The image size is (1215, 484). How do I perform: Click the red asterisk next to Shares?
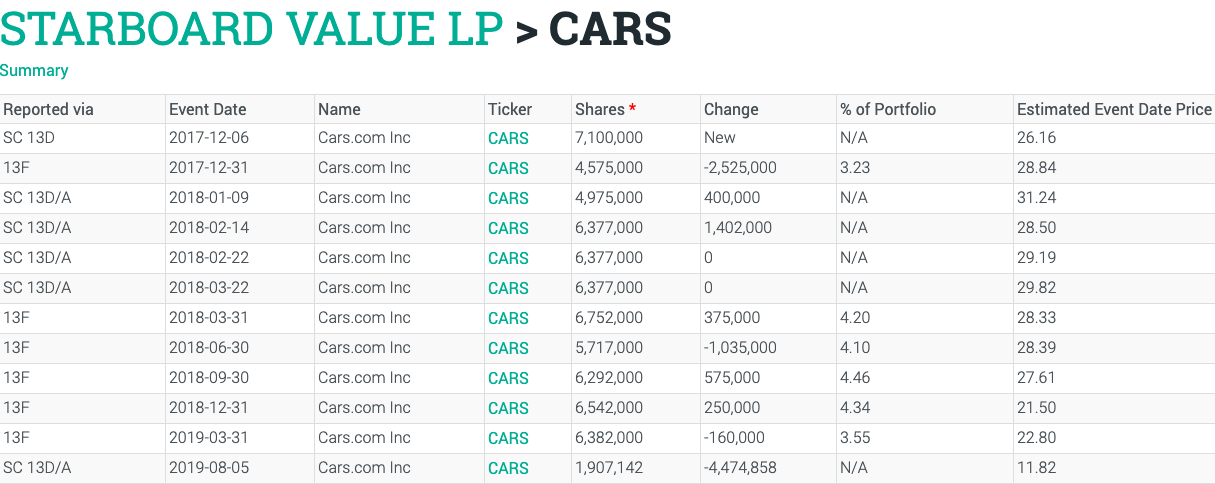pyautogui.click(x=632, y=108)
